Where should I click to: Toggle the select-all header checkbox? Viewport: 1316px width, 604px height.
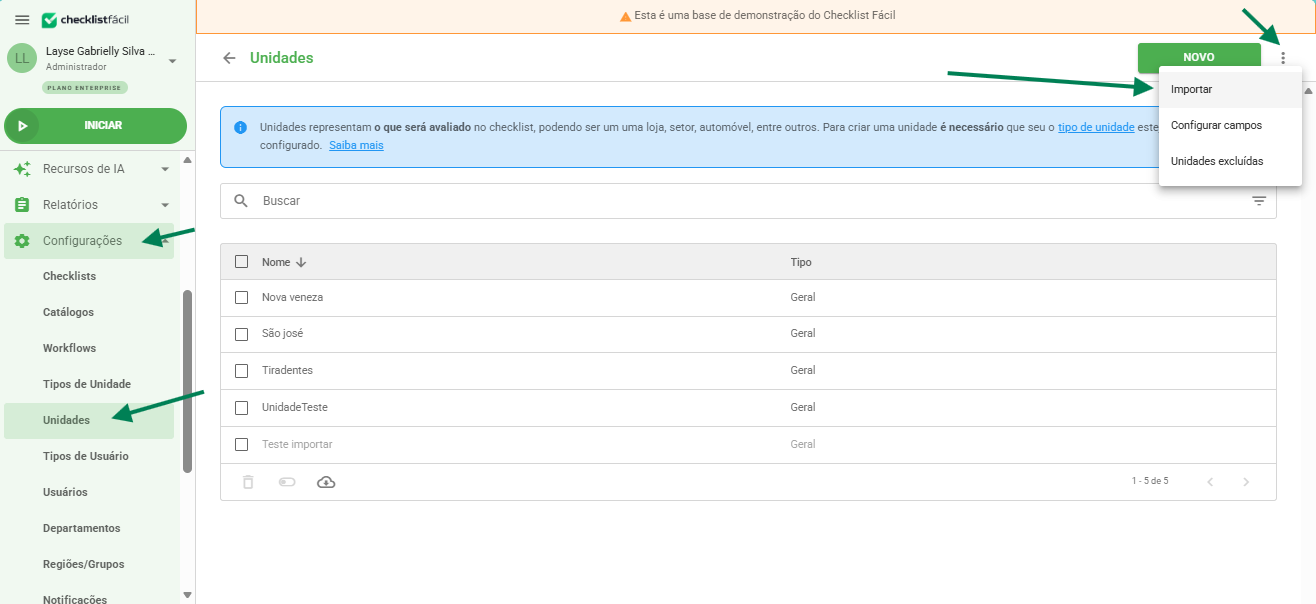tap(241, 262)
